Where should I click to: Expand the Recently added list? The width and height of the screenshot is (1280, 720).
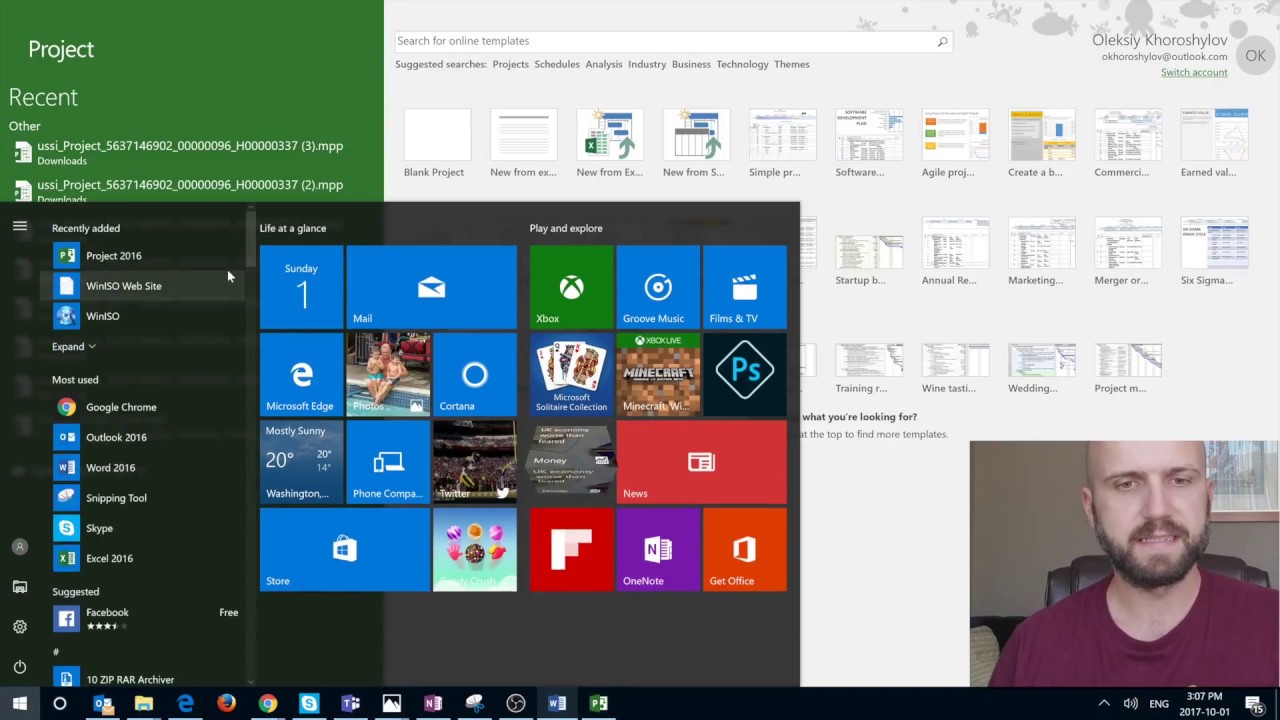(x=73, y=347)
